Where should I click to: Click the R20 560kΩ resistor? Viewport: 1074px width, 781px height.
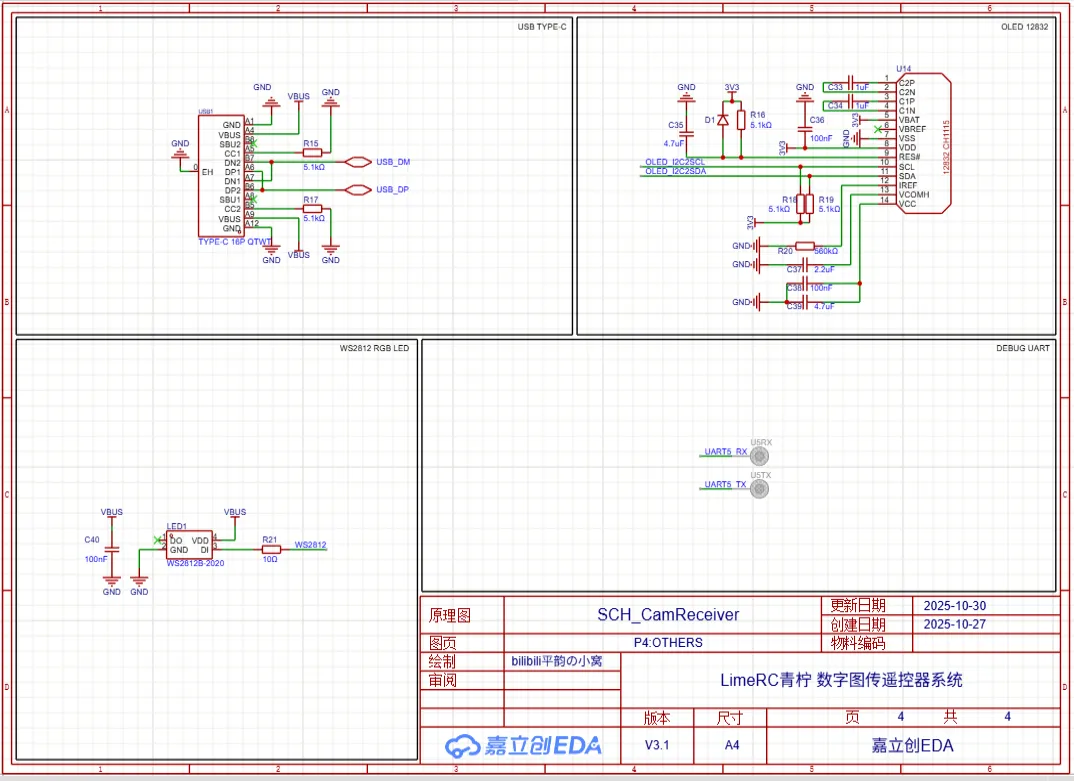pos(805,246)
